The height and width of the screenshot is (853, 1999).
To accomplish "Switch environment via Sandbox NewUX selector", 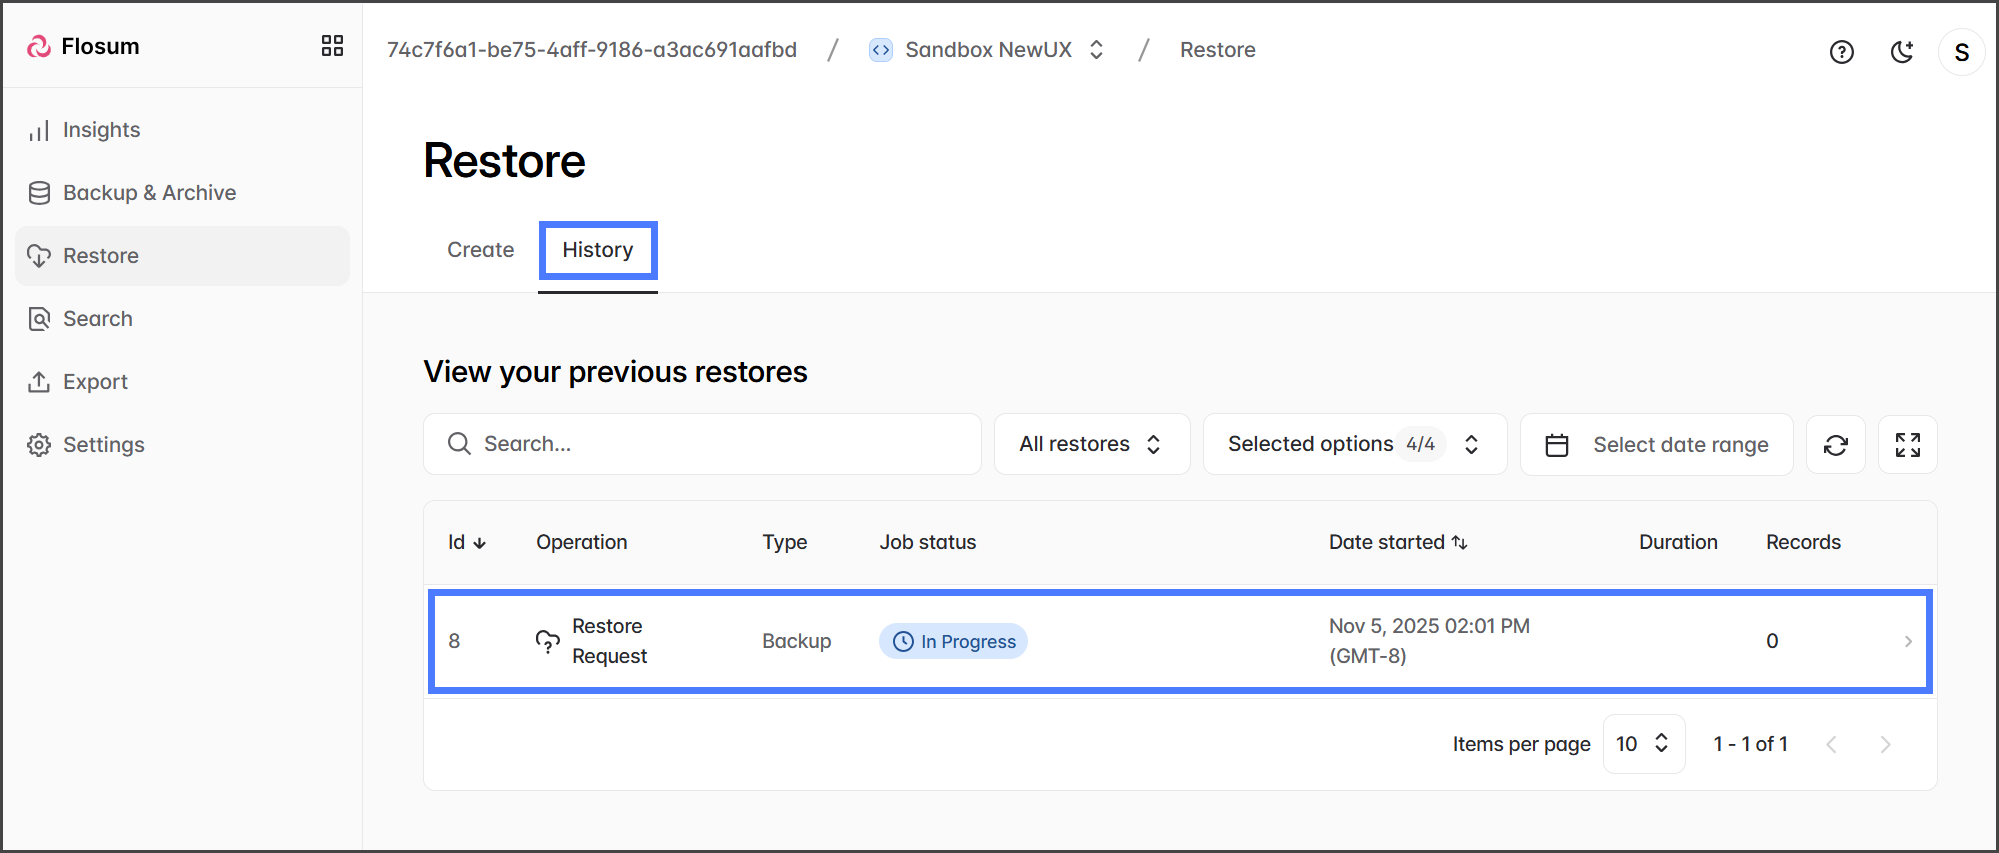I will (988, 50).
